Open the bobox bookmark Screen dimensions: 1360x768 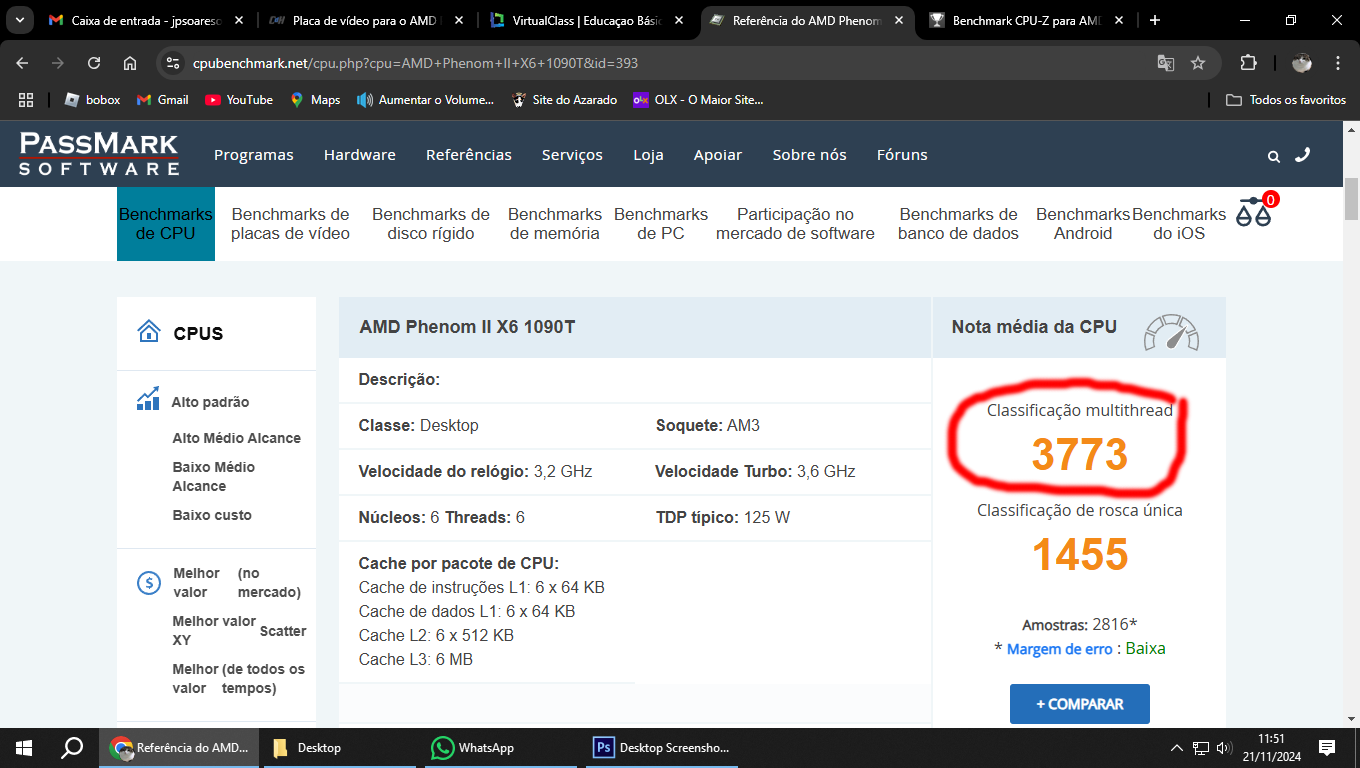(x=93, y=100)
